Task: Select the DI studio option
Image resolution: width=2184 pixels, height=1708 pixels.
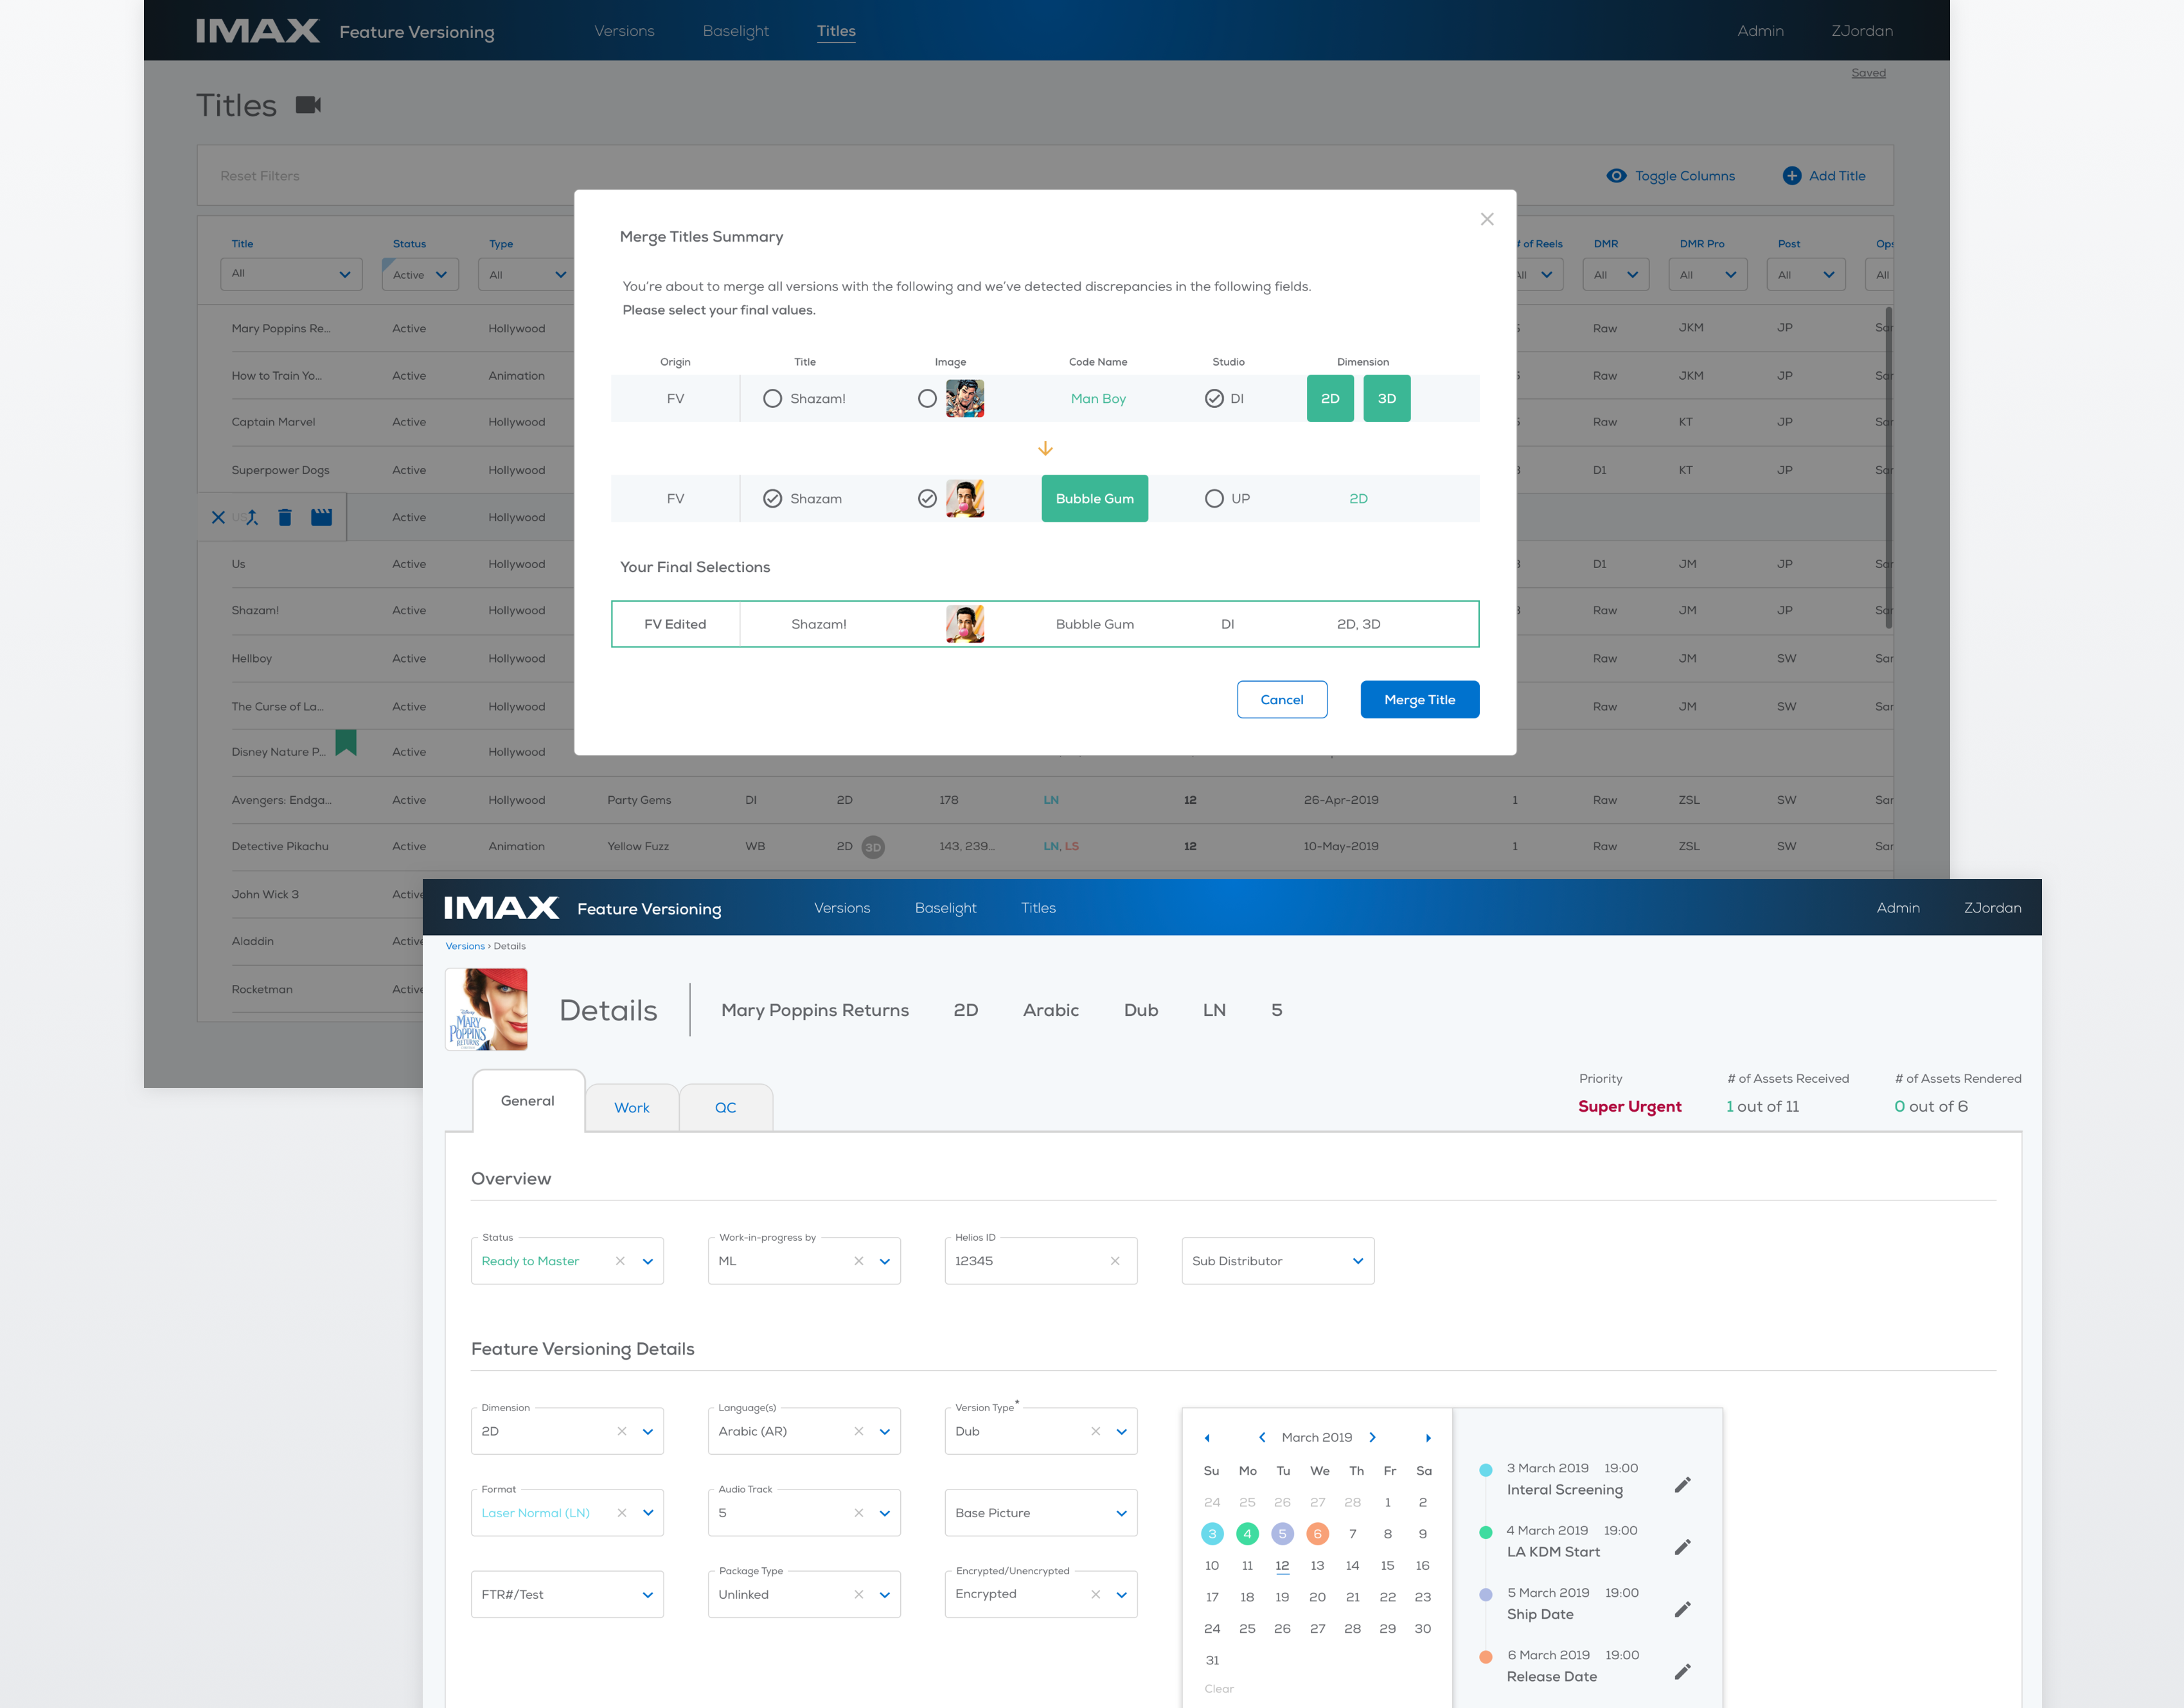Action: click(x=1214, y=398)
